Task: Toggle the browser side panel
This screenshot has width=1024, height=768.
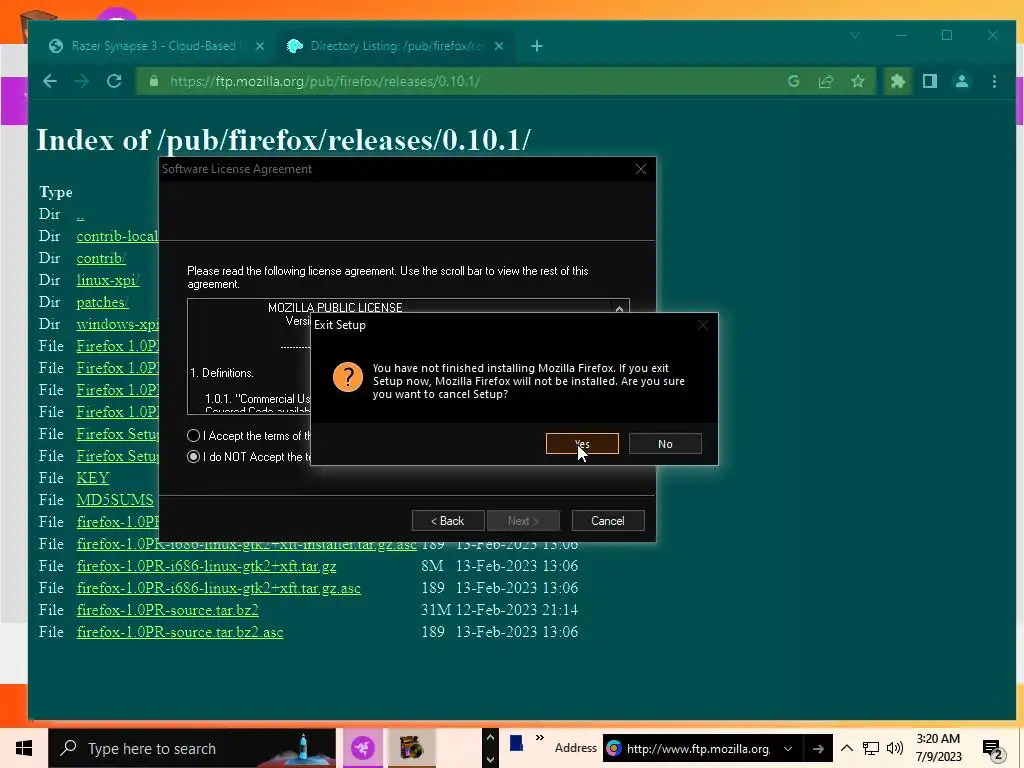Action: click(930, 81)
